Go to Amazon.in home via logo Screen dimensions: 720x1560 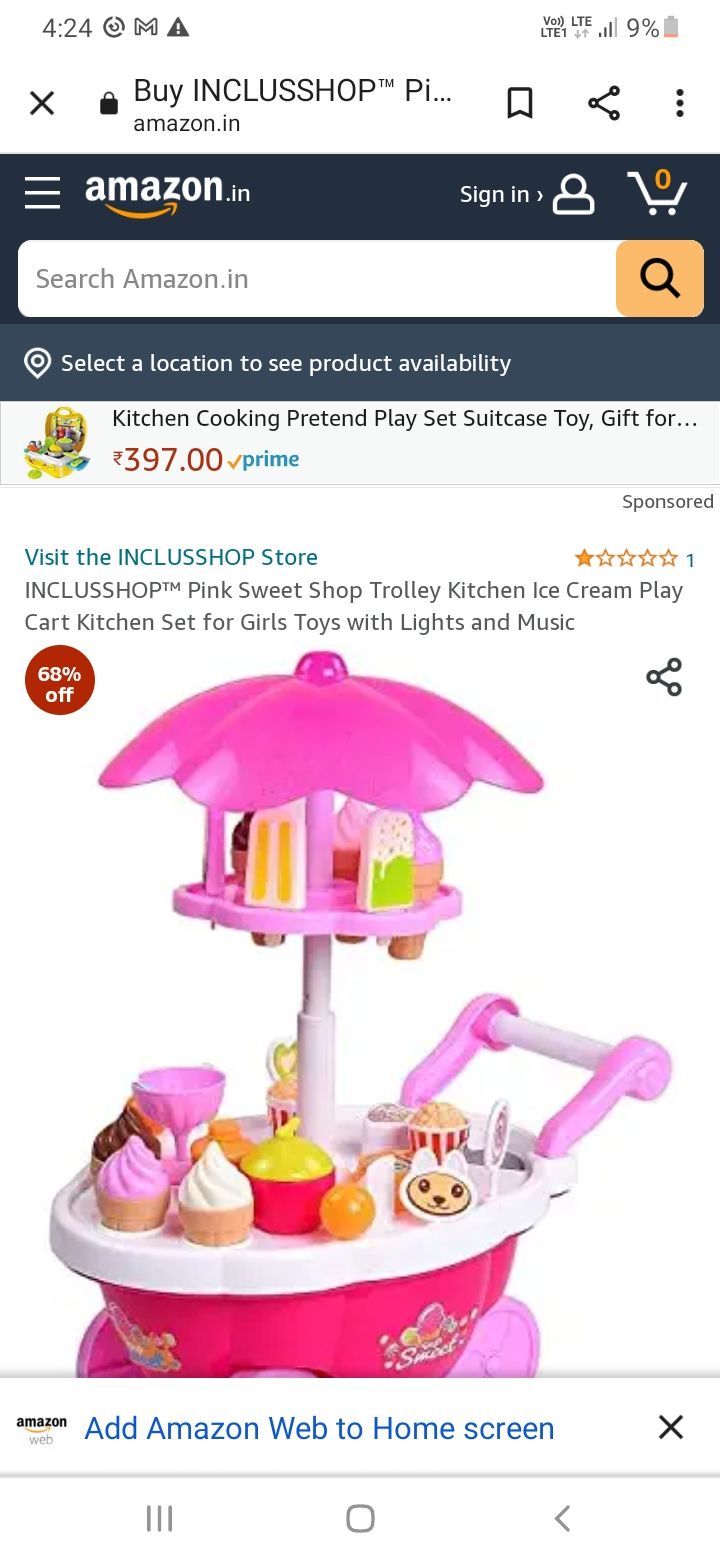pos(168,192)
